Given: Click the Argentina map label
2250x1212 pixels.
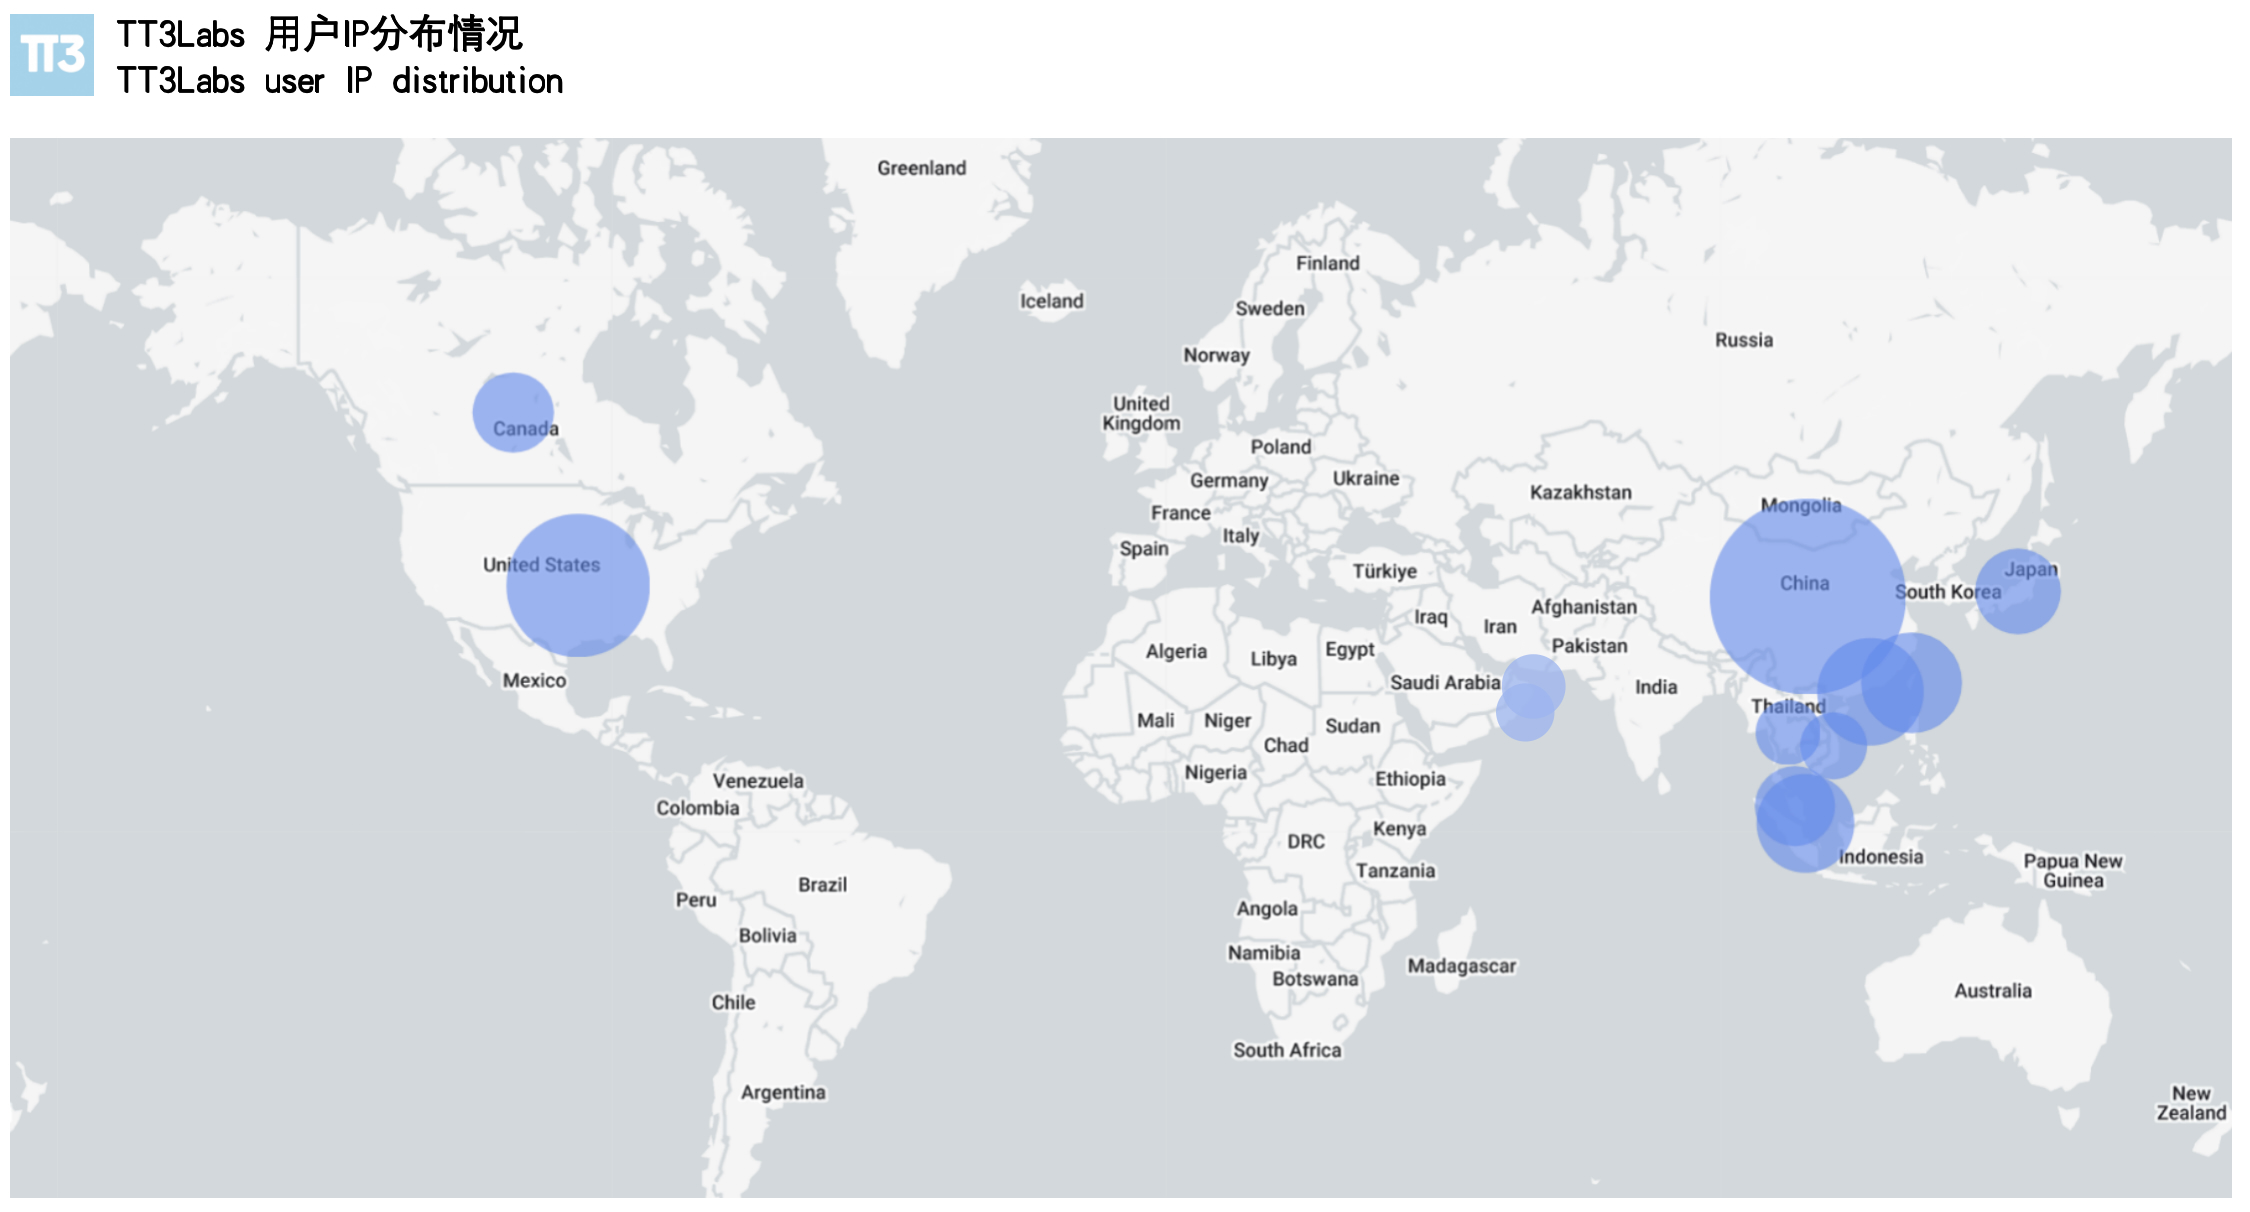Looking at the screenshot, I should click(x=783, y=1092).
